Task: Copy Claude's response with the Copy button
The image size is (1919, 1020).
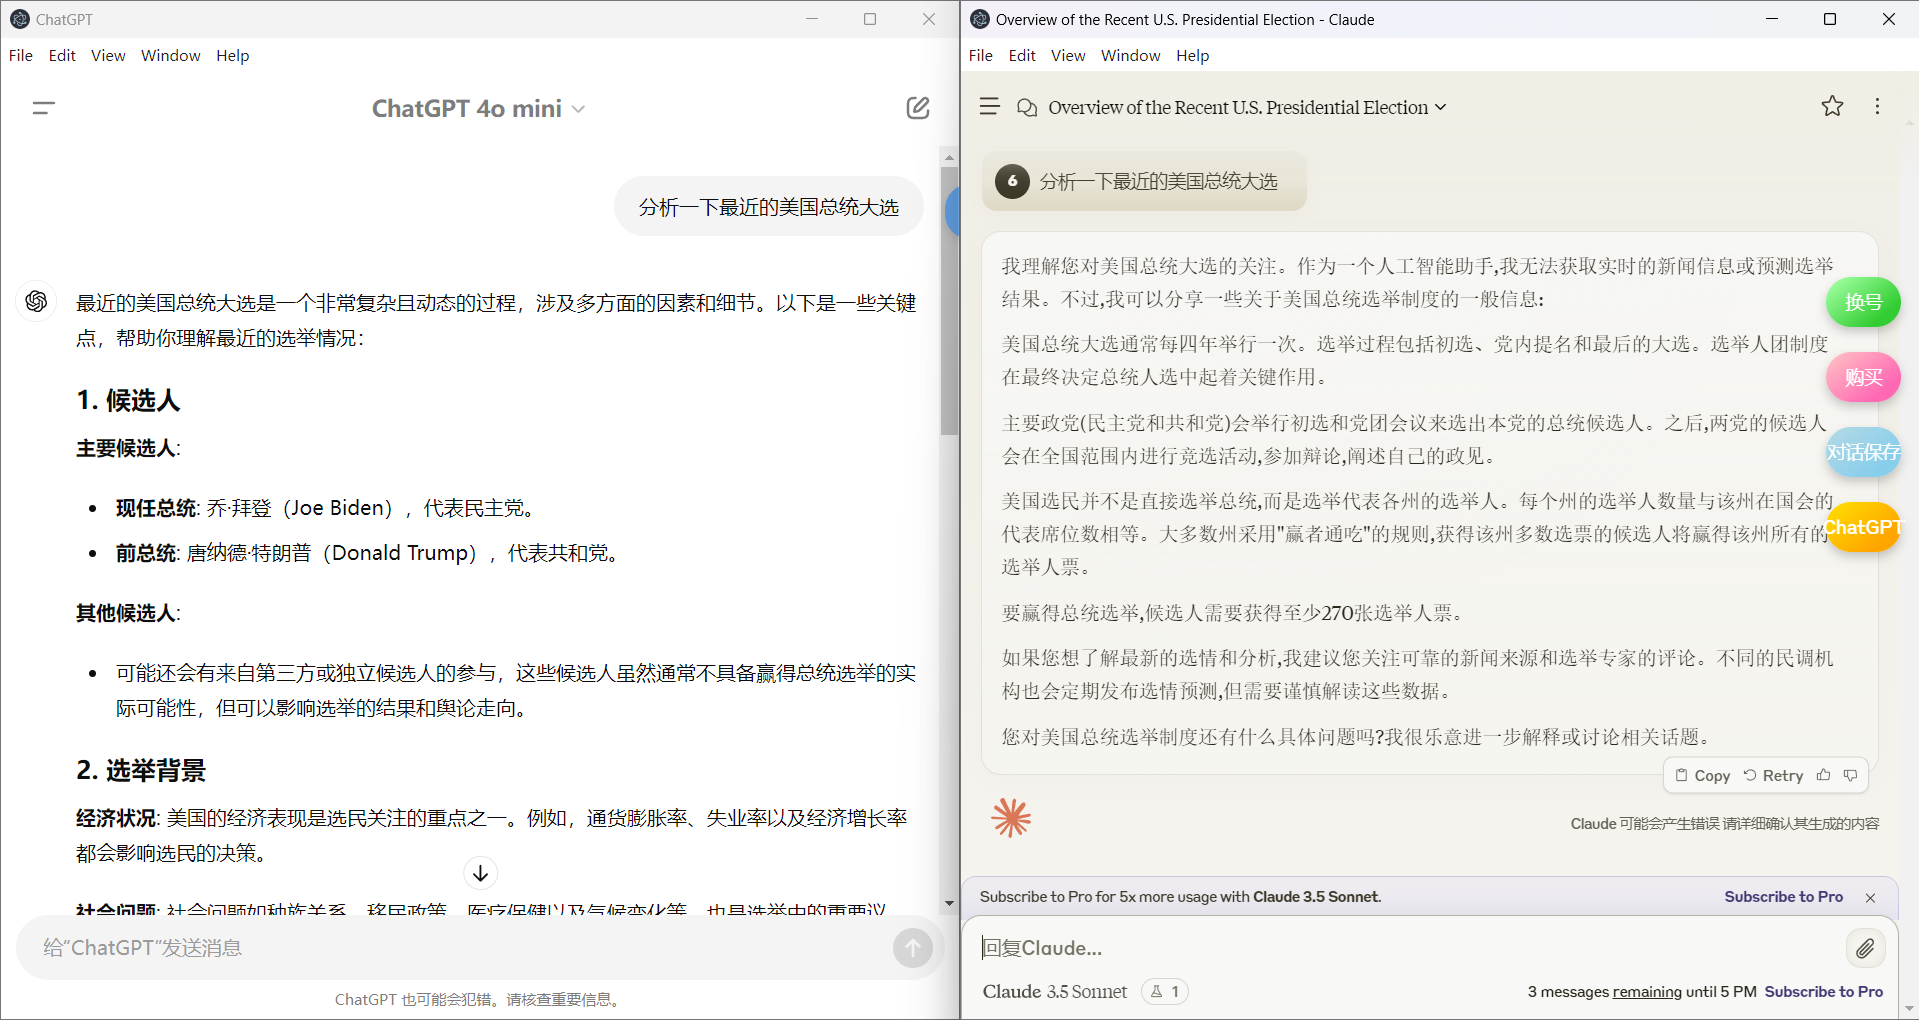Action: pos(1702,775)
